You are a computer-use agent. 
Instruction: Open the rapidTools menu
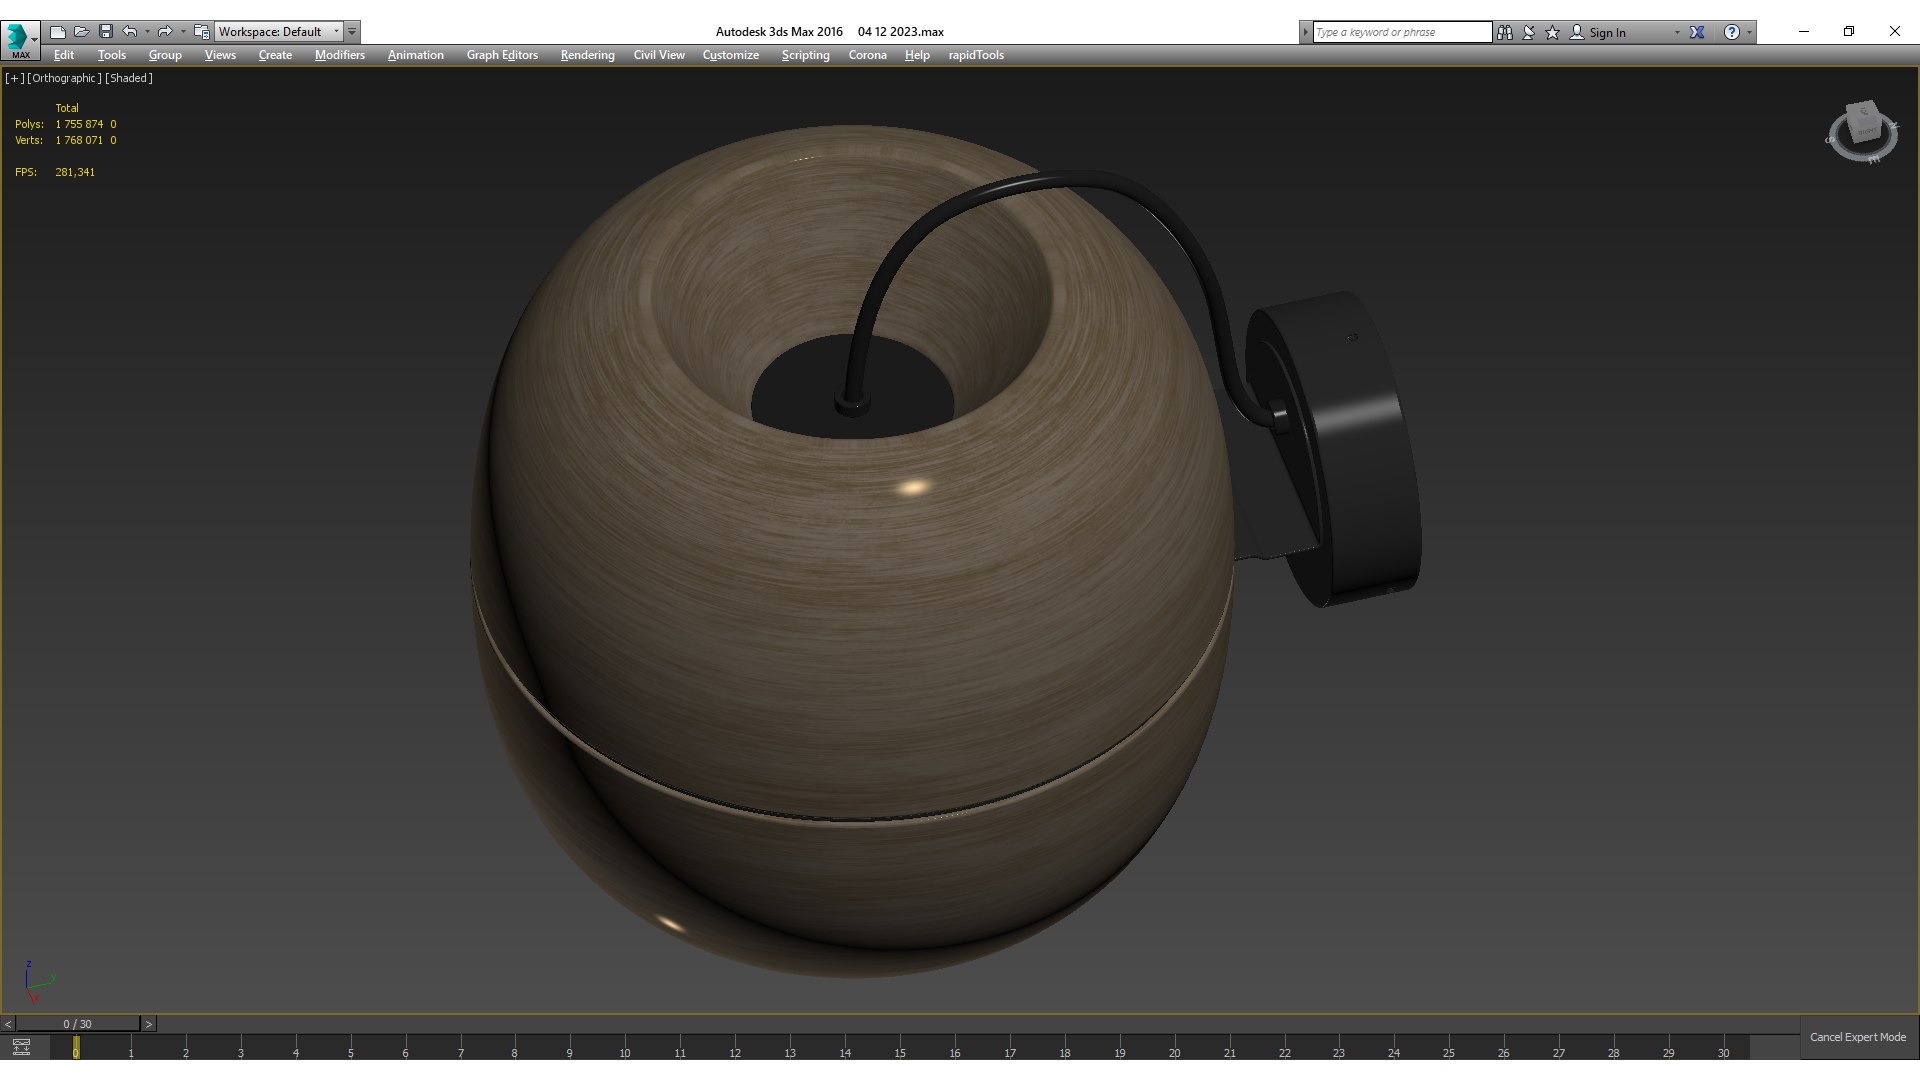pyautogui.click(x=976, y=55)
